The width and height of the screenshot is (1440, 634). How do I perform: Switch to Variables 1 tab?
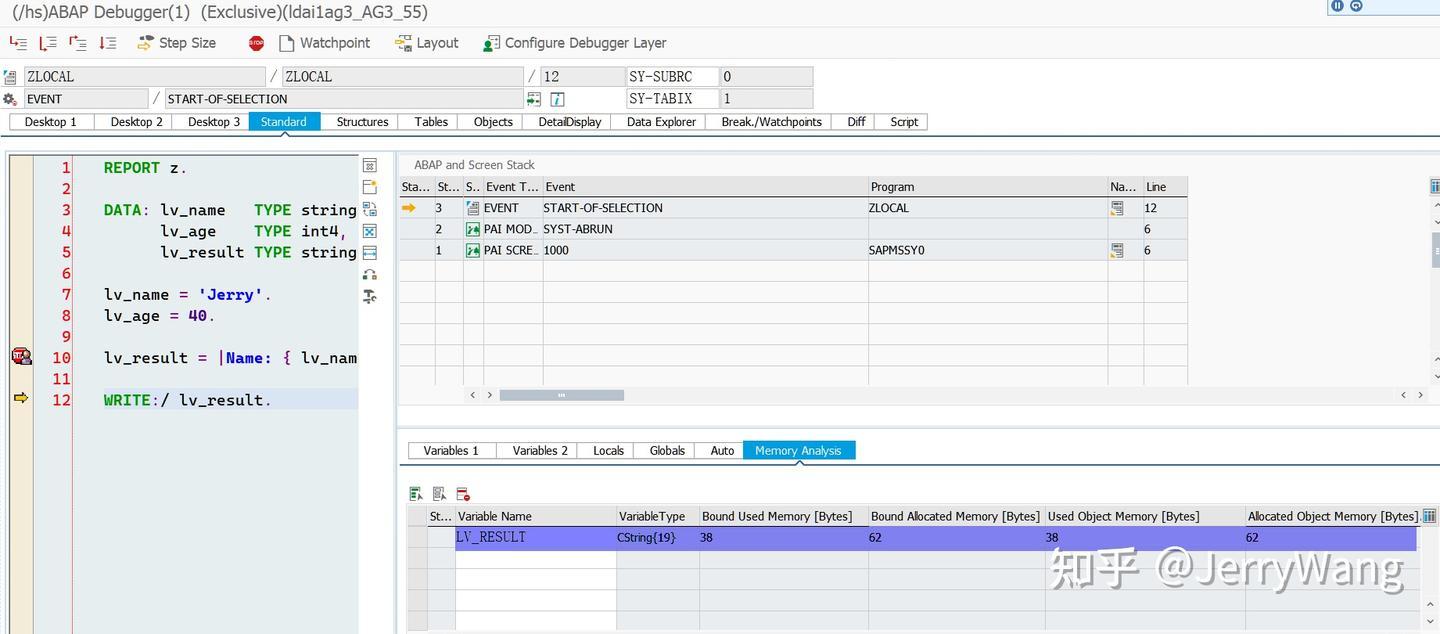click(451, 451)
